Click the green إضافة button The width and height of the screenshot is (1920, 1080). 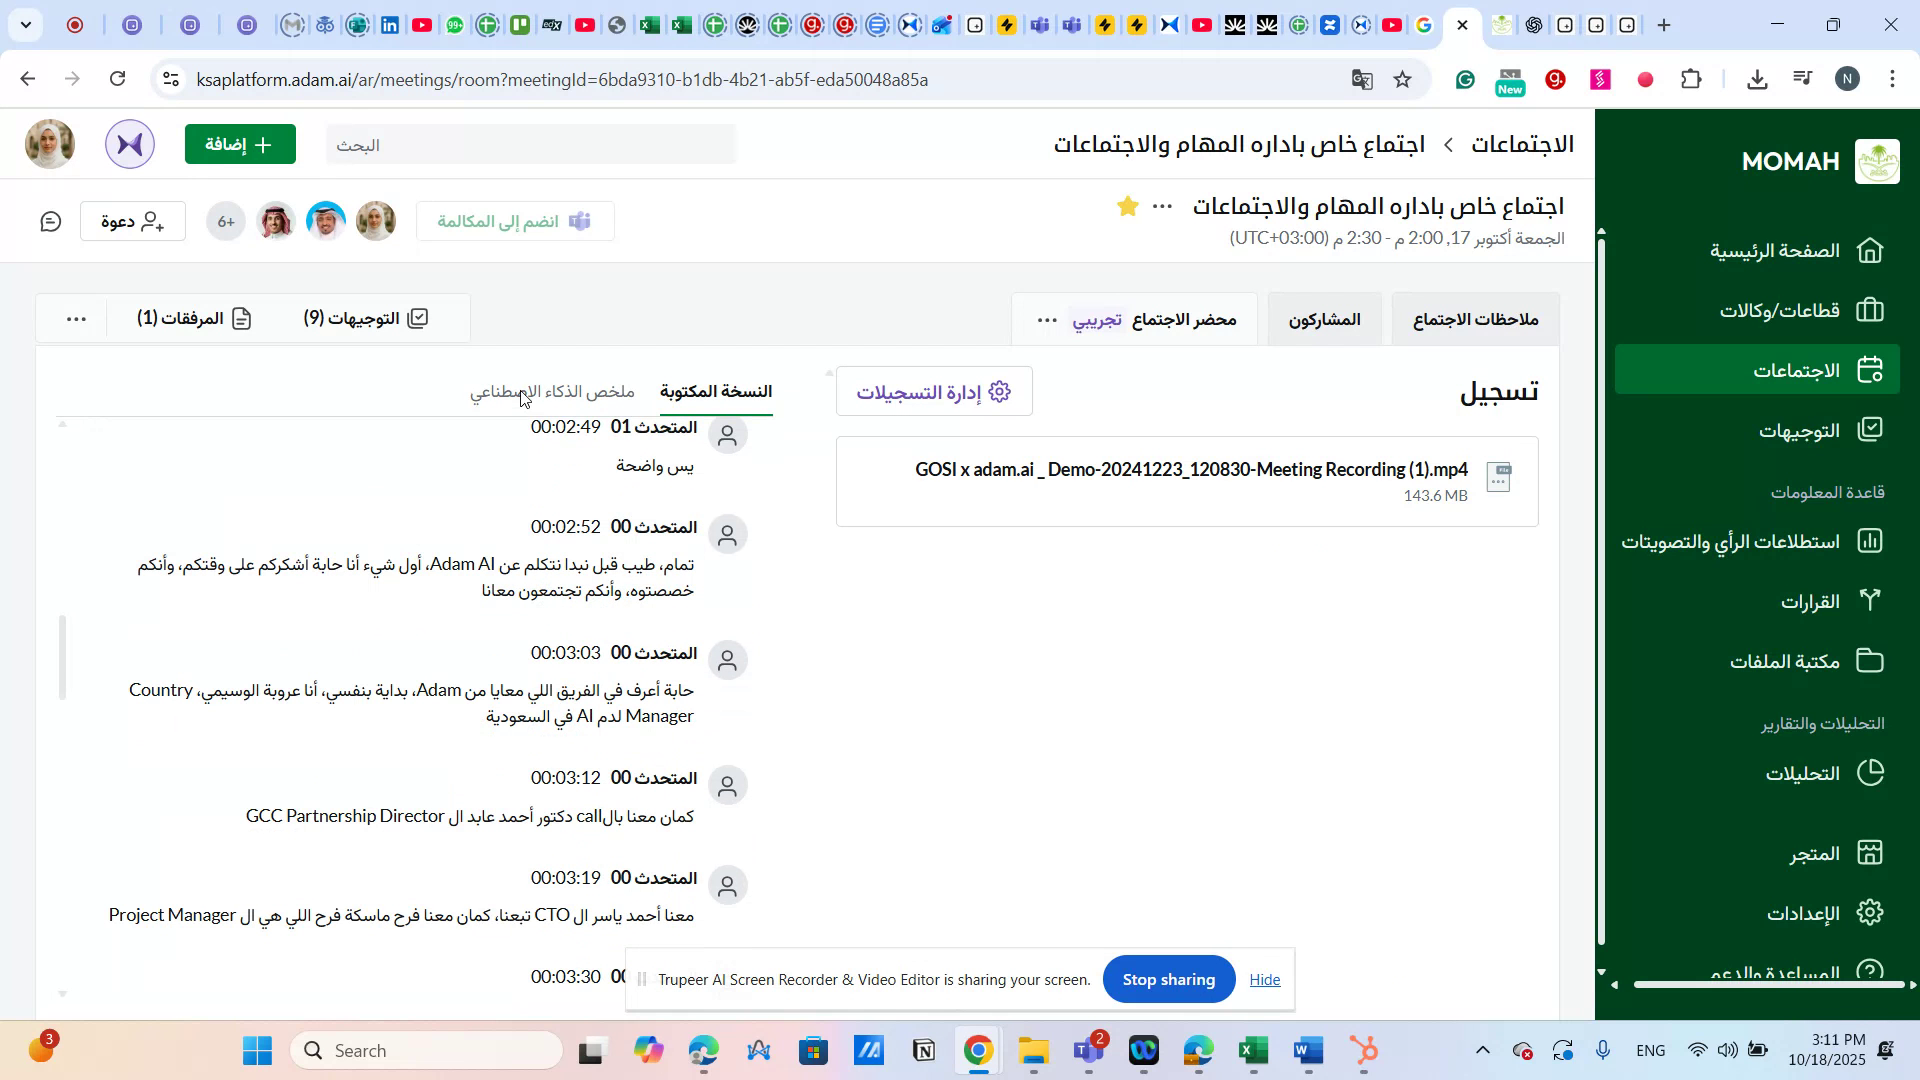(x=240, y=144)
